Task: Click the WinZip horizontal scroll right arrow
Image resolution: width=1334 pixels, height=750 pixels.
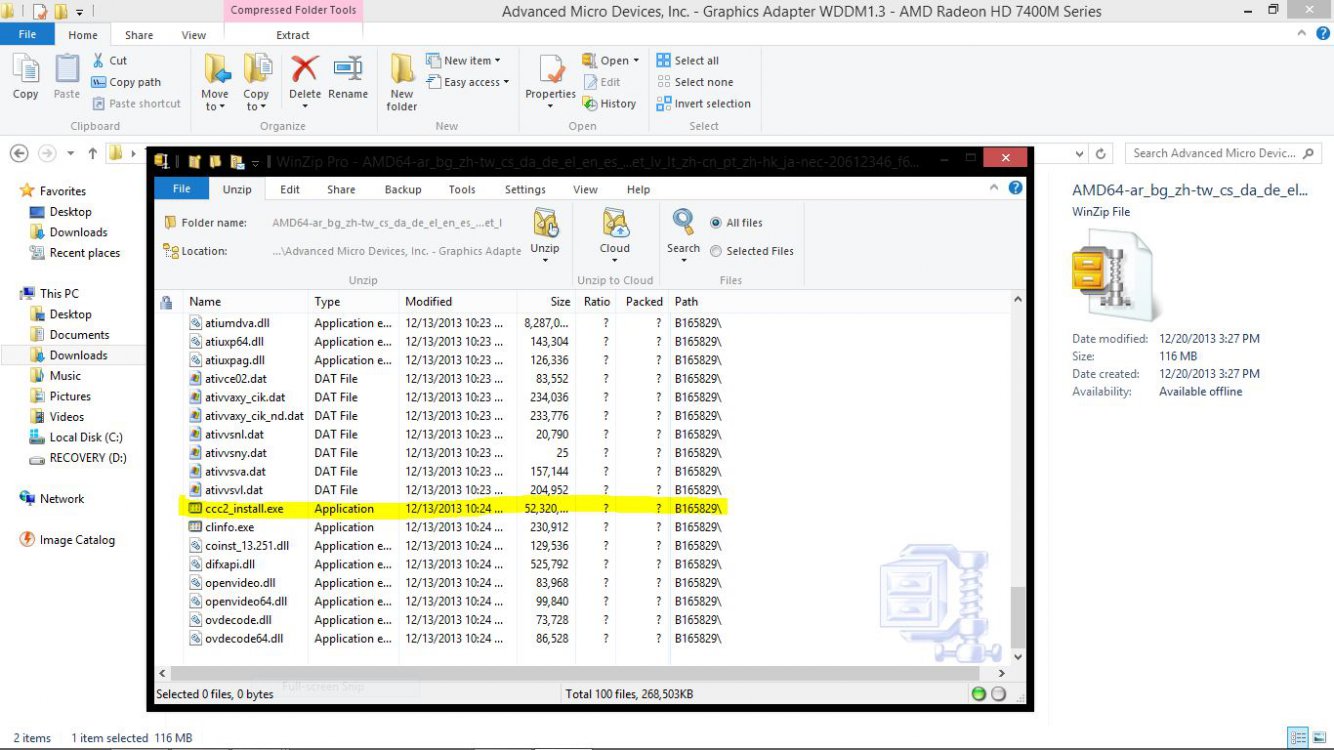Action: point(1003,674)
